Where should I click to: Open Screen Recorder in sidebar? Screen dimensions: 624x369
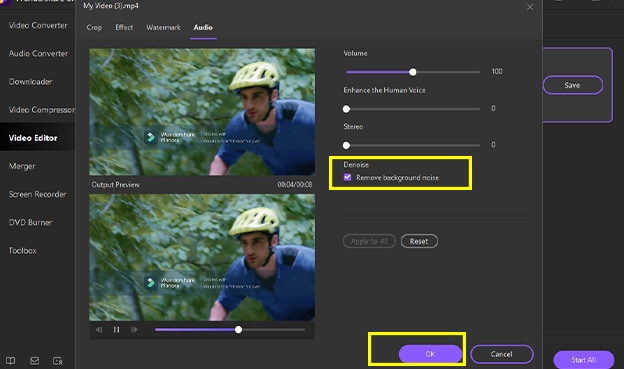38,194
